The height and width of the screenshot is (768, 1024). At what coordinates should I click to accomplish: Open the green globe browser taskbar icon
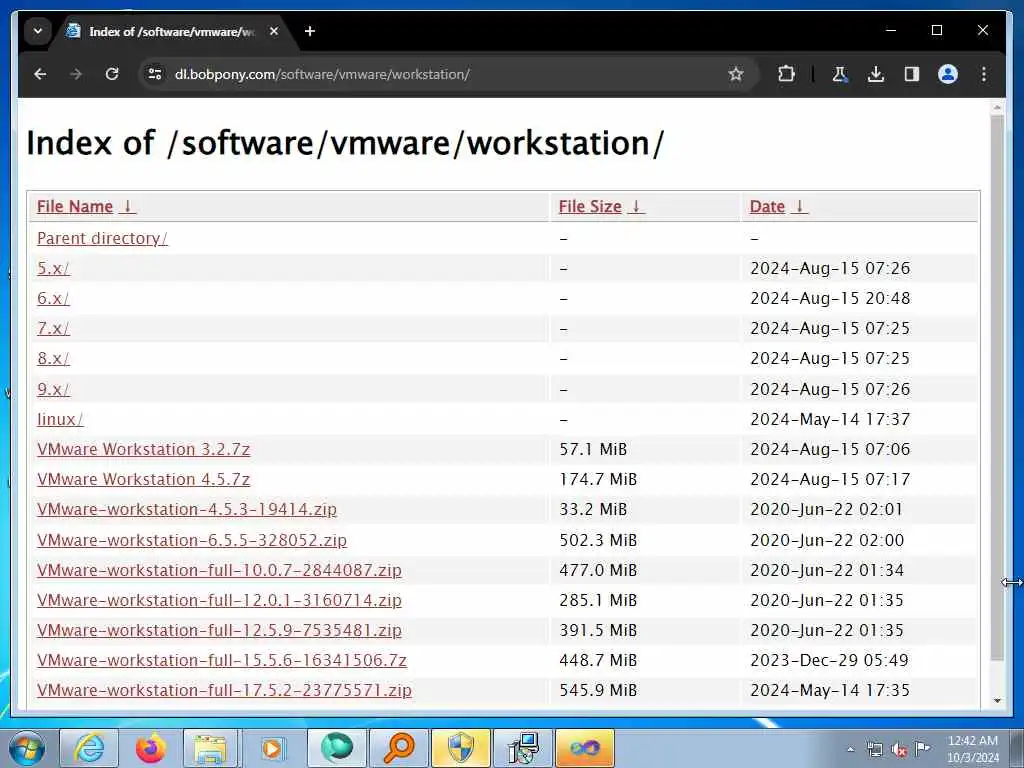tap(336, 748)
